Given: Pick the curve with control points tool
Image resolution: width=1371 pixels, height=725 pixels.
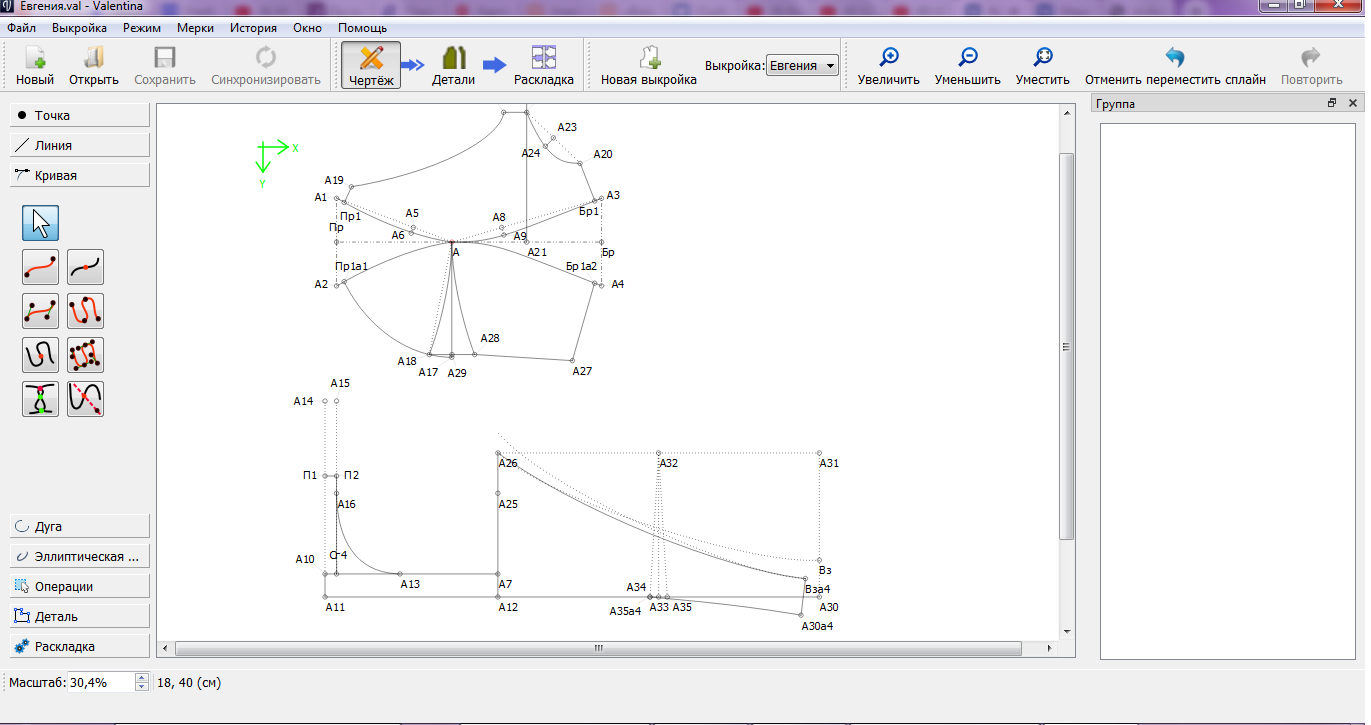Looking at the screenshot, I should [41, 311].
